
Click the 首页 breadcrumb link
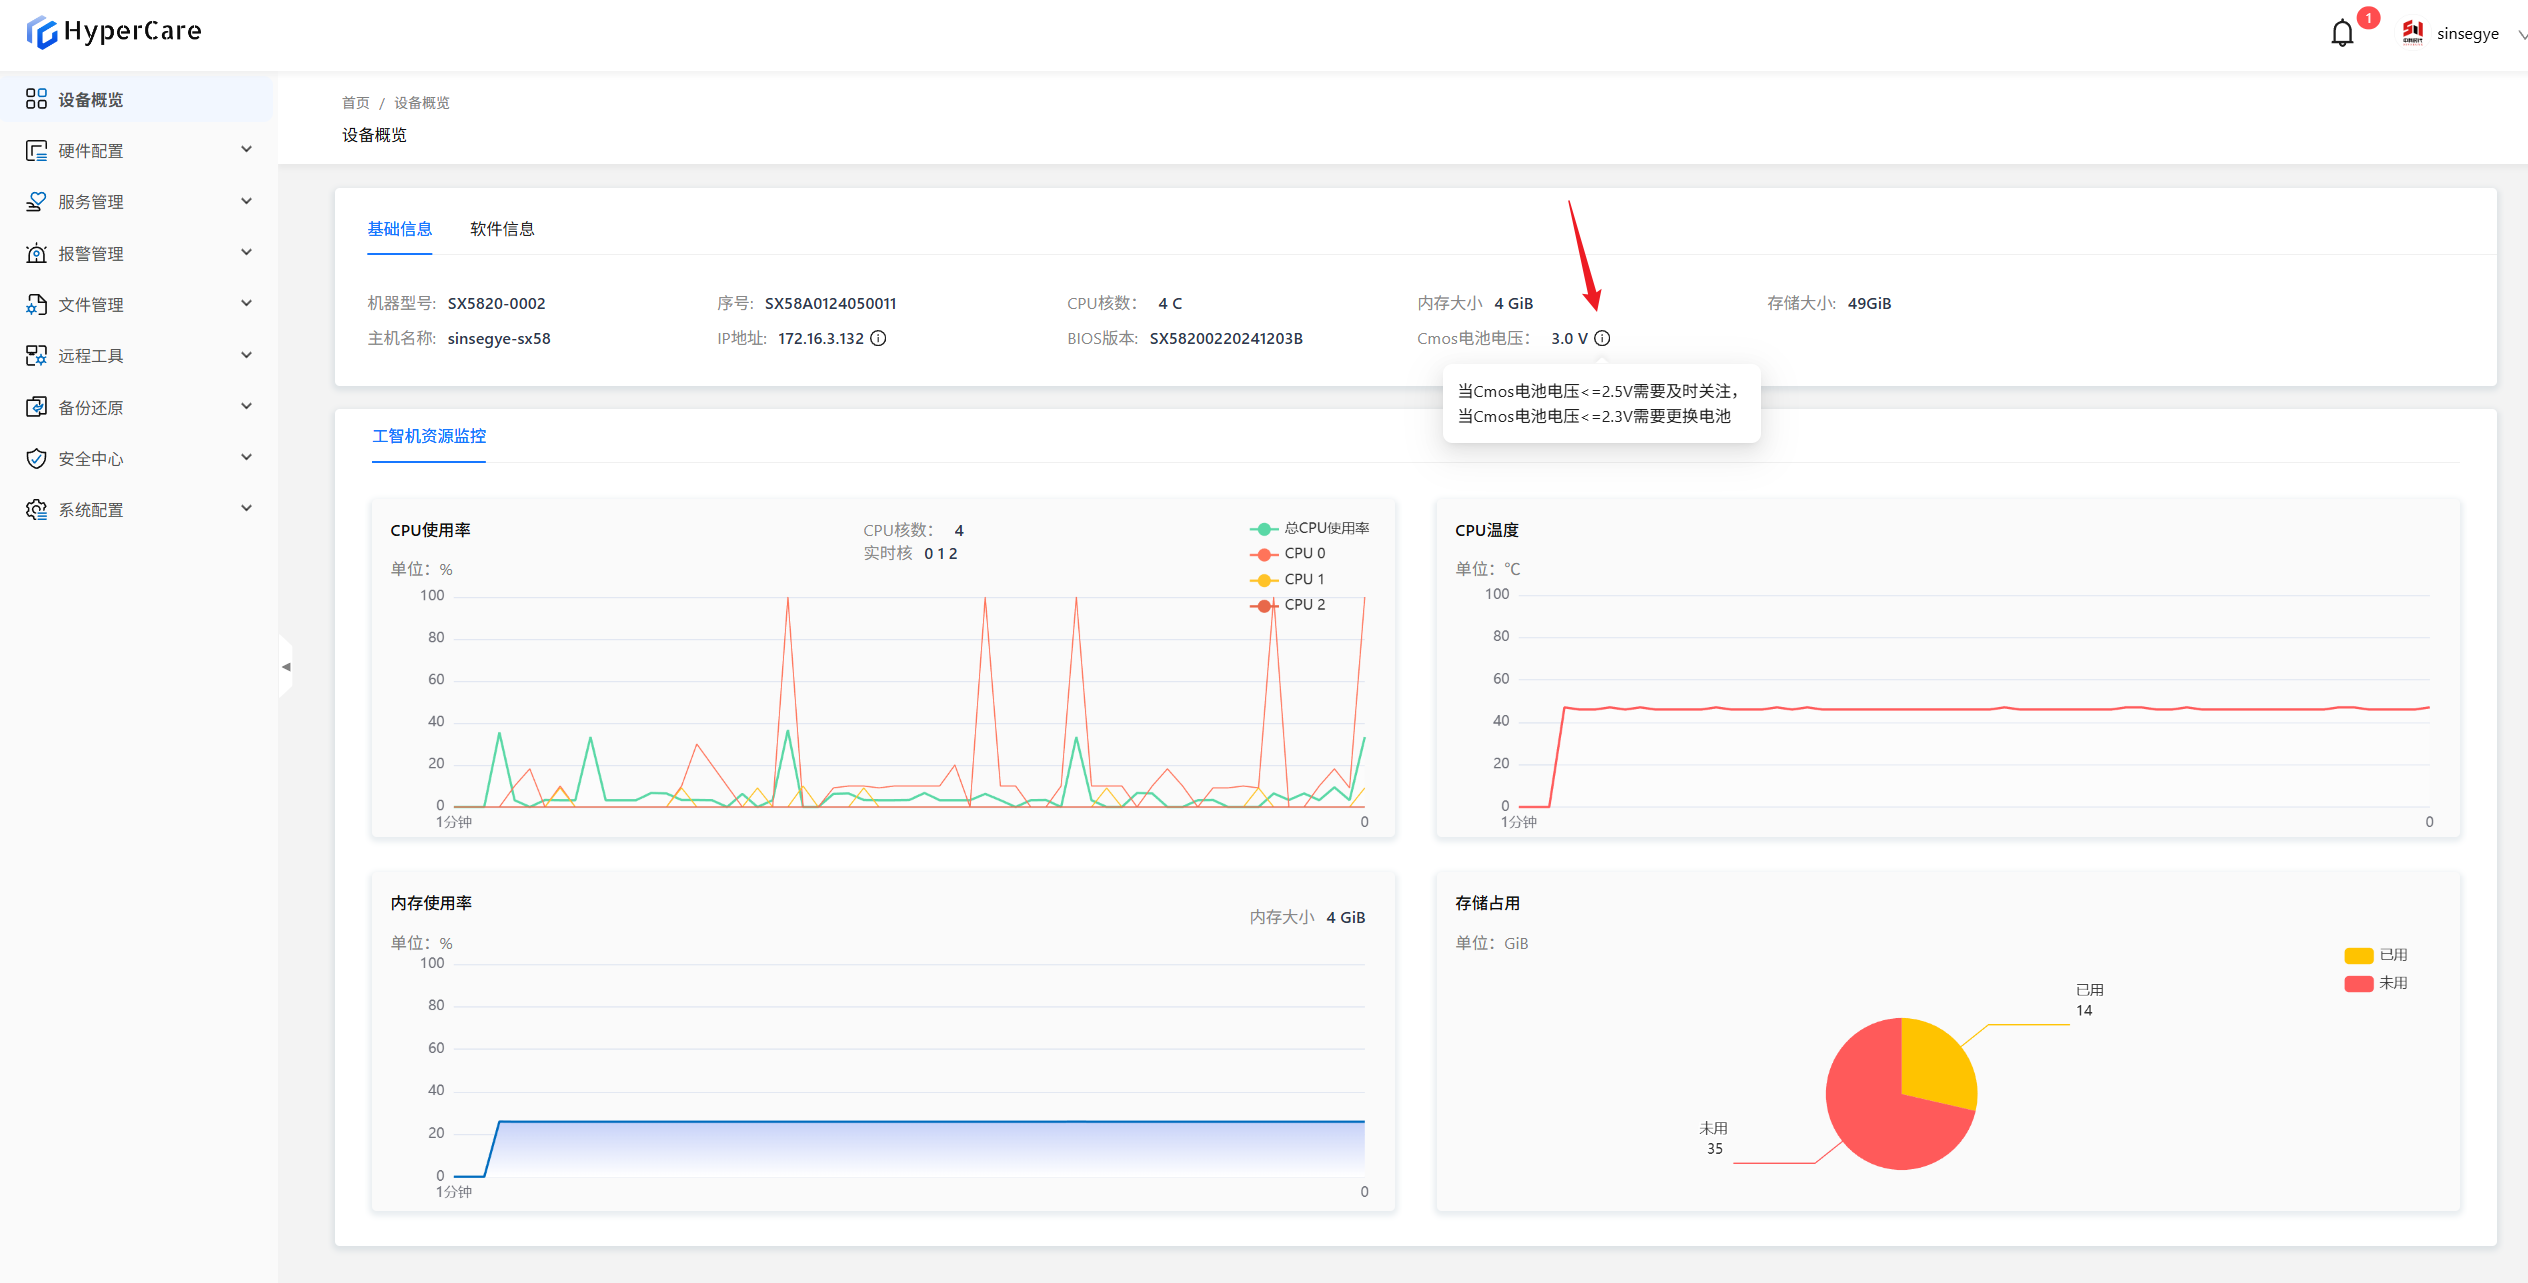355,103
